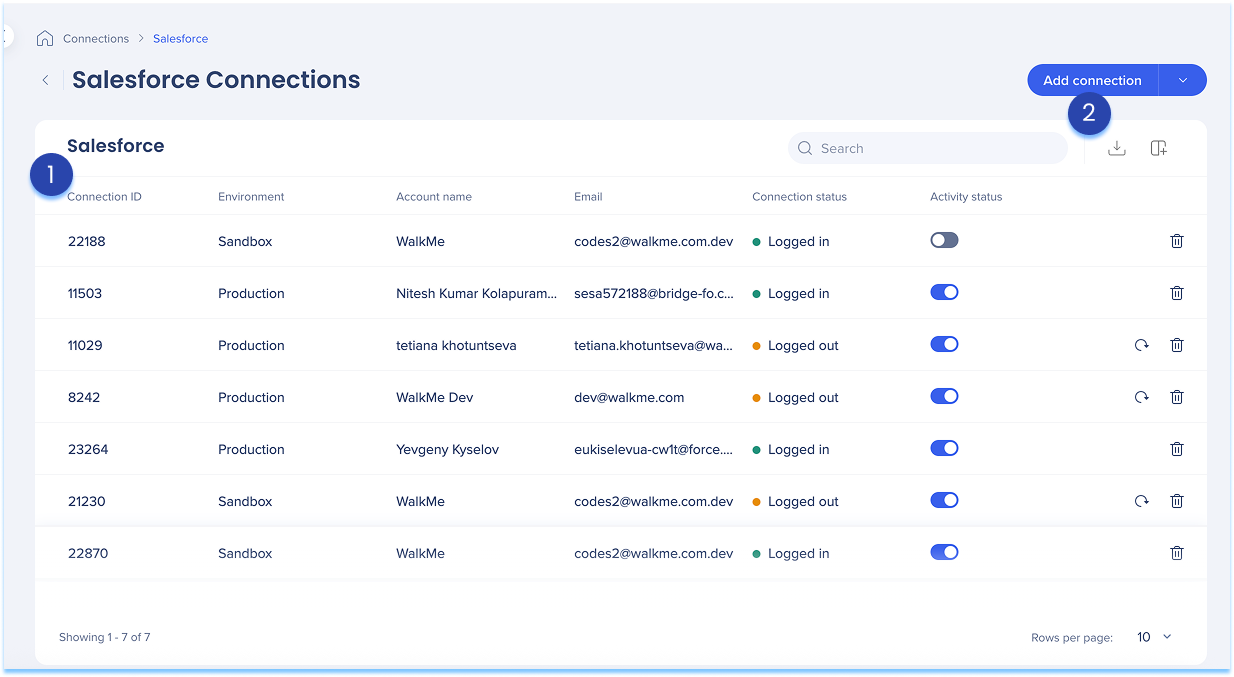Delete connection 11503 with trash icon
The image size is (1234, 677).
click(1177, 293)
